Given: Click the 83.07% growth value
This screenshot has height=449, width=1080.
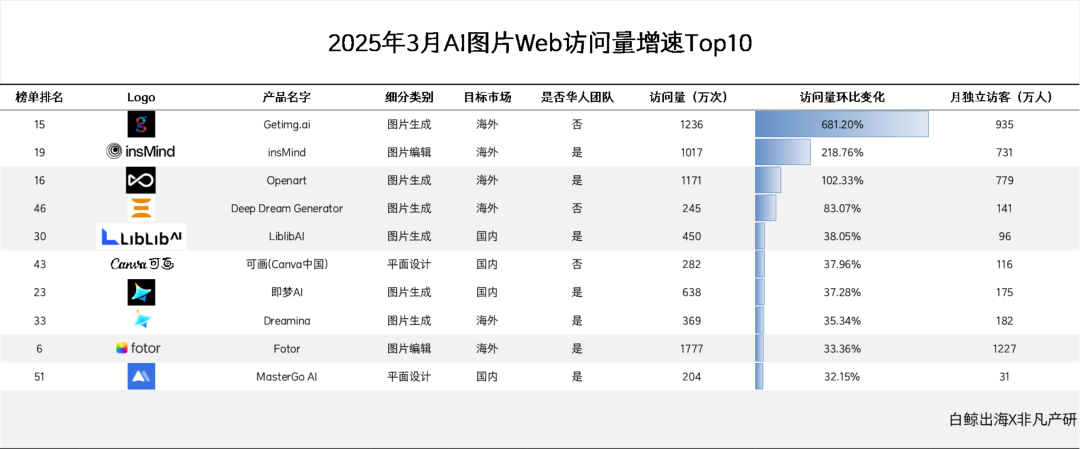Looking at the screenshot, I should [x=841, y=208].
